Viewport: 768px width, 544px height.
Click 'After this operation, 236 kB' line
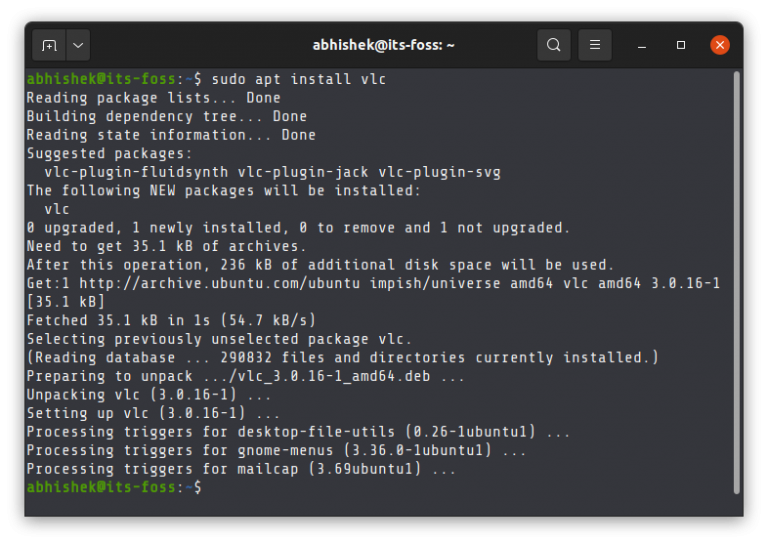320,265
